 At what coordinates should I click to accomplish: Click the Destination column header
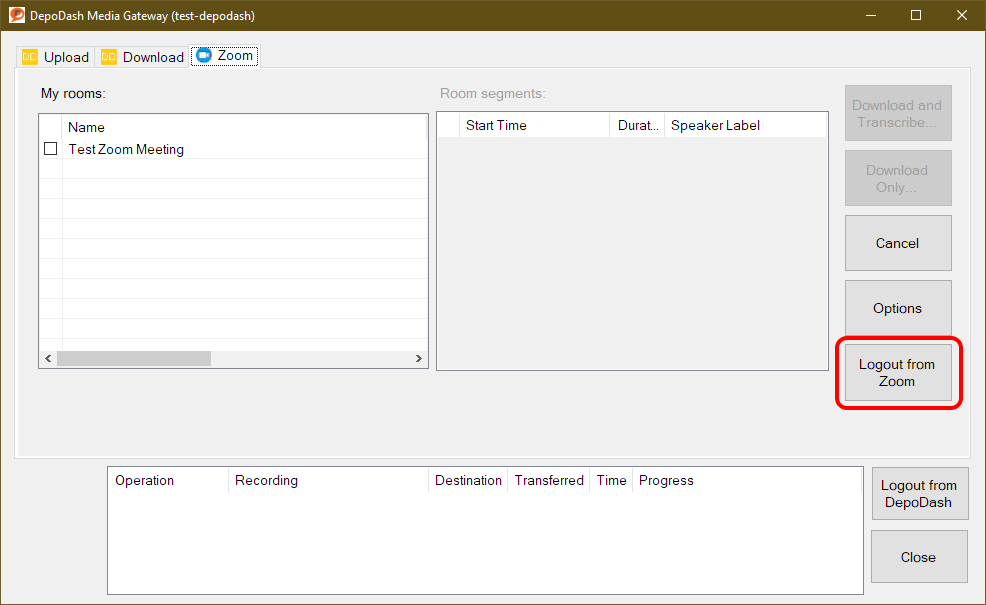click(x=468, y=480)
